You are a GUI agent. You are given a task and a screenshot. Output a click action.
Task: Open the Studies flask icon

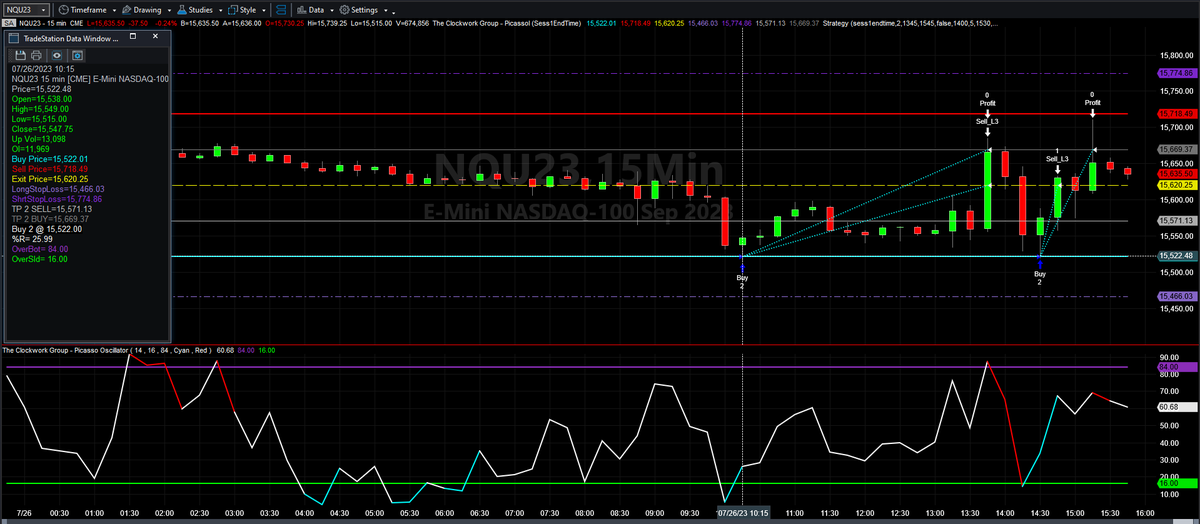pos(182,10)
